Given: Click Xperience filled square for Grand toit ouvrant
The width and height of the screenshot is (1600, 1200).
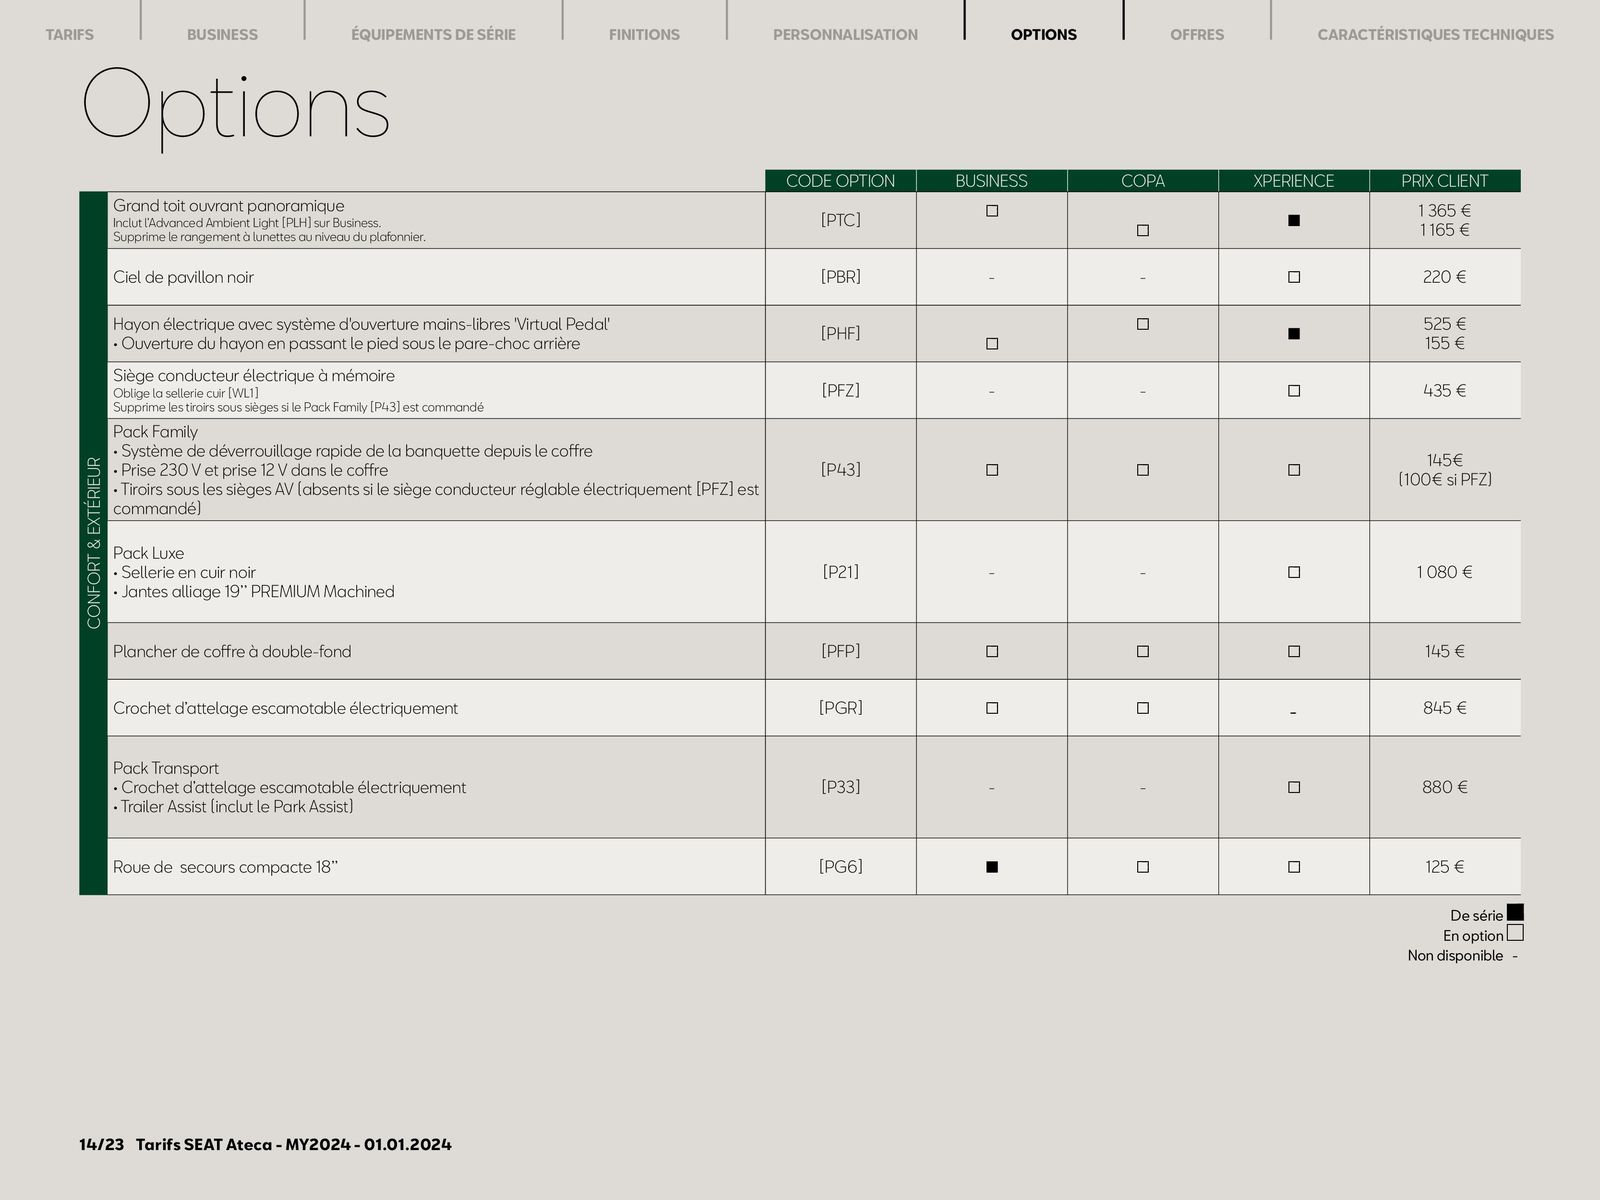Looking at the screenshot, I should (1294, 220).
